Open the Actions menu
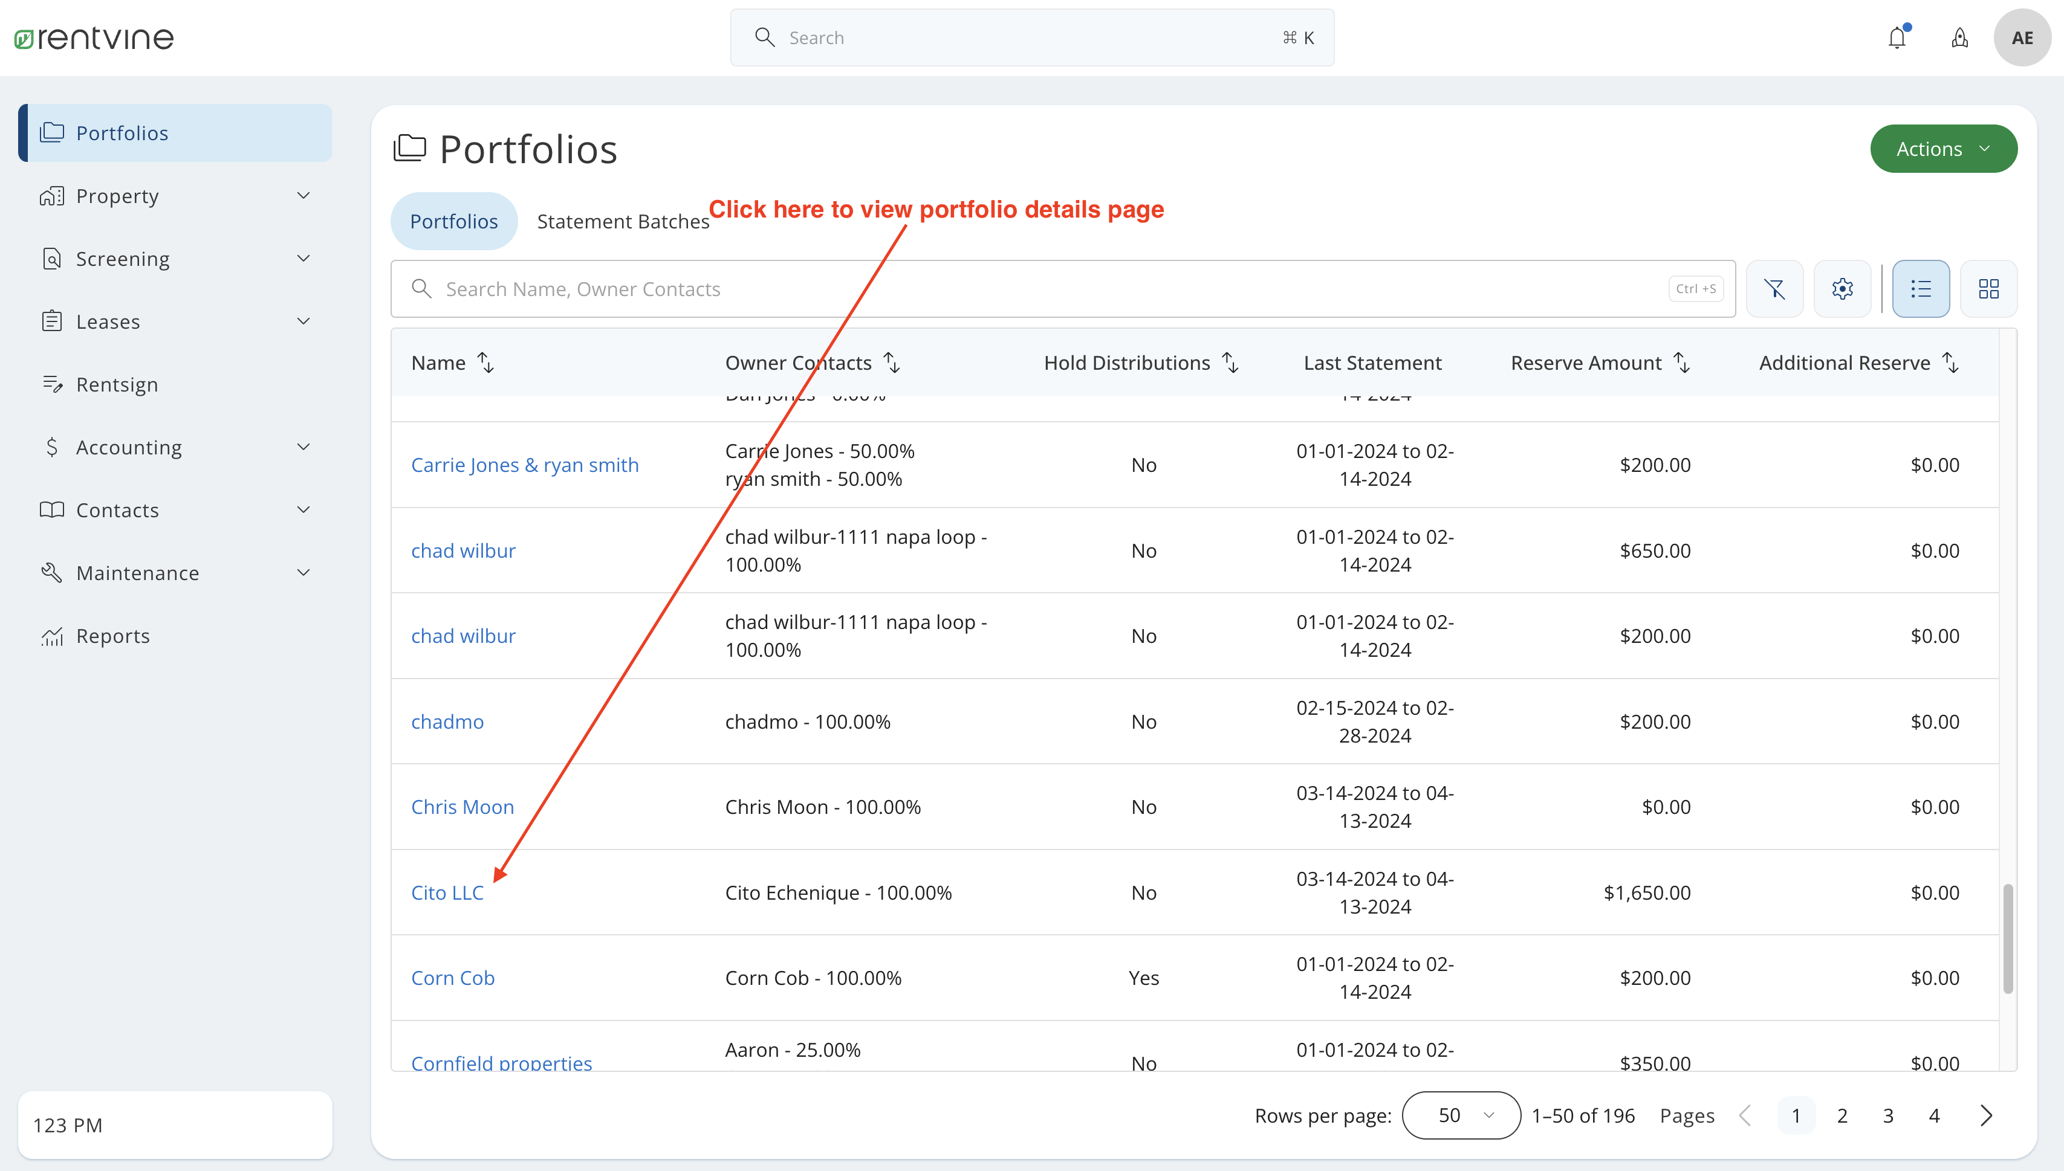Image resolution: width=2064 pixels, height=1171 pixels. (1942, 148)
